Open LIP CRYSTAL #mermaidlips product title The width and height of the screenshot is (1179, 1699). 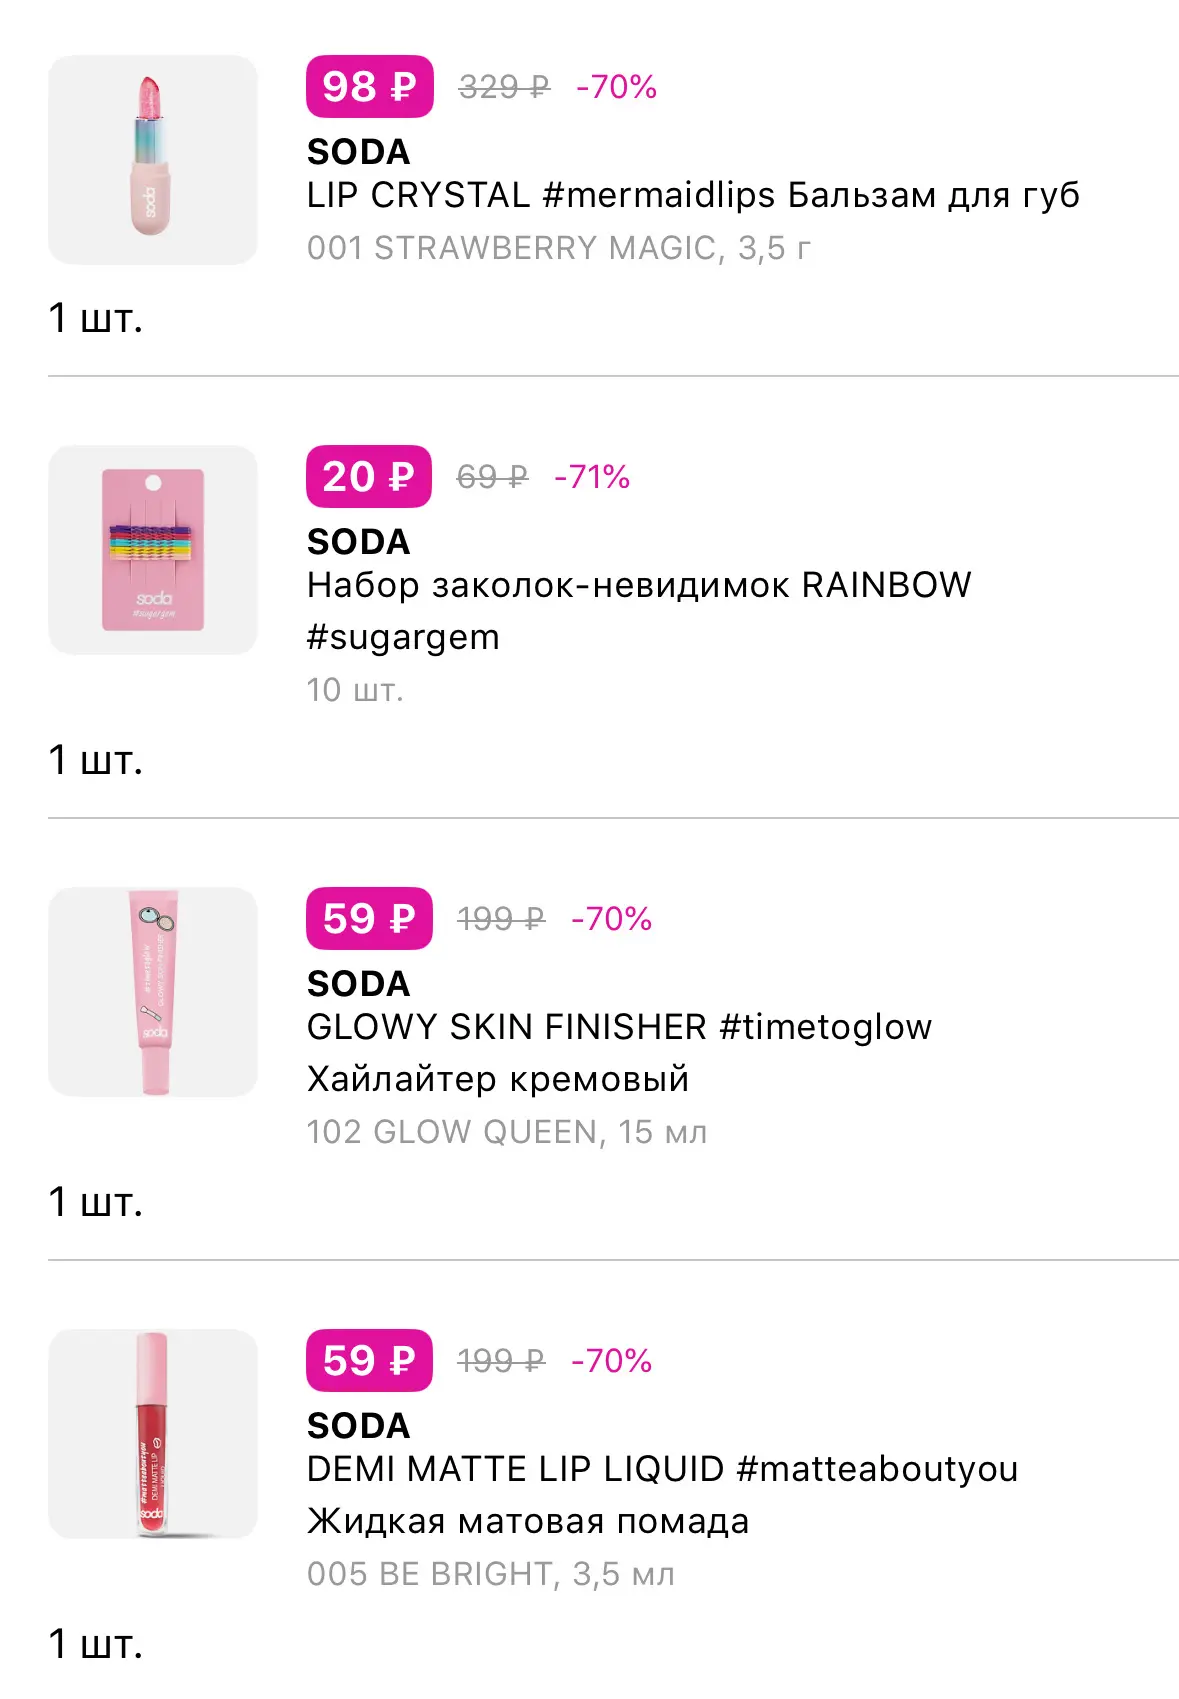click(x=693, y=195)
